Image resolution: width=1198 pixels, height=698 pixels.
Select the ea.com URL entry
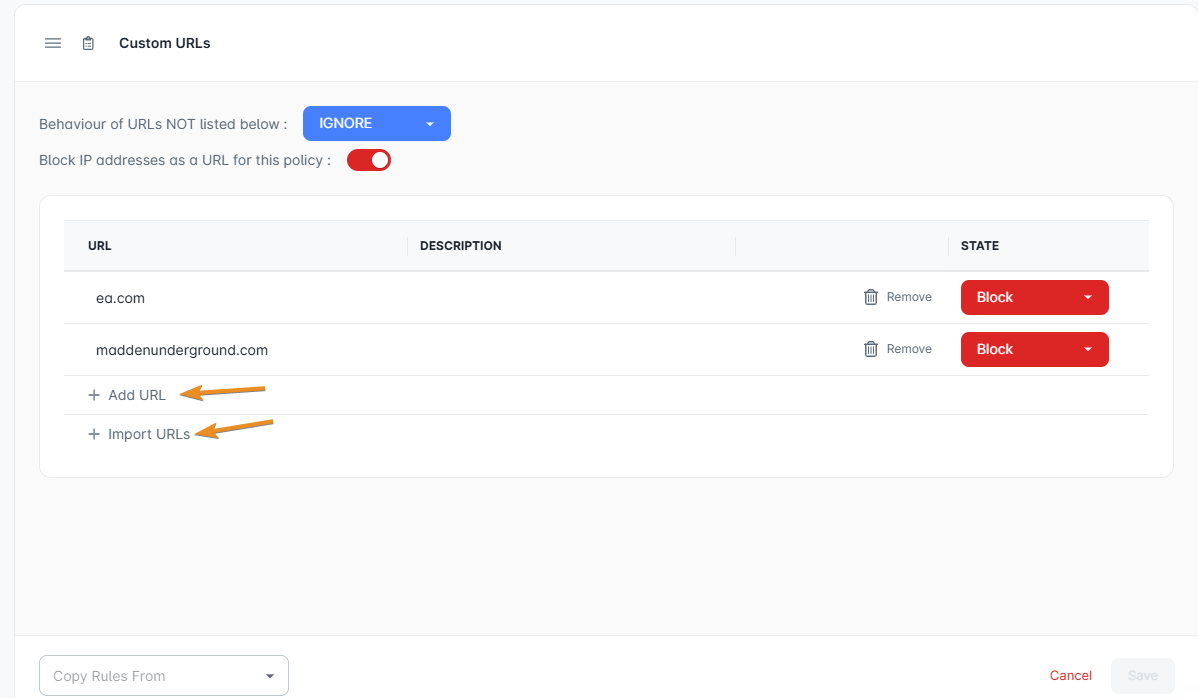(x=120, y=298)
